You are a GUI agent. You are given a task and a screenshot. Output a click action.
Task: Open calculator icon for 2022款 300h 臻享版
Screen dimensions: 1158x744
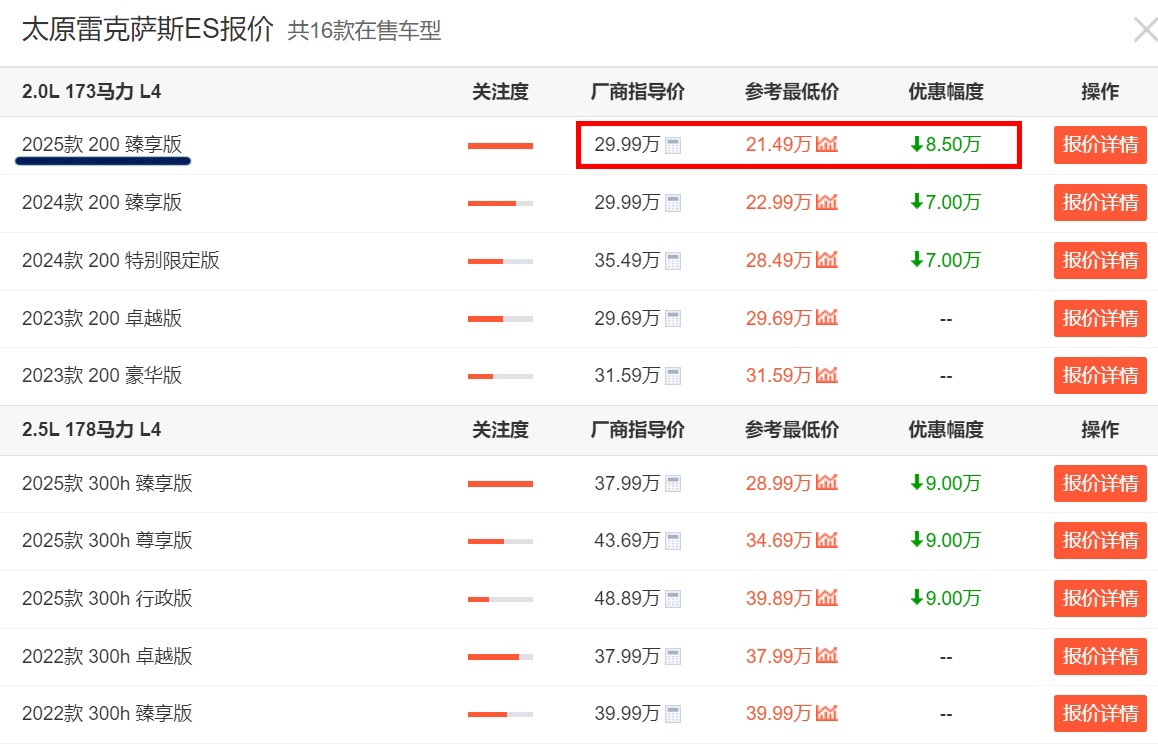pyautogui.click(x=673, y=714)
